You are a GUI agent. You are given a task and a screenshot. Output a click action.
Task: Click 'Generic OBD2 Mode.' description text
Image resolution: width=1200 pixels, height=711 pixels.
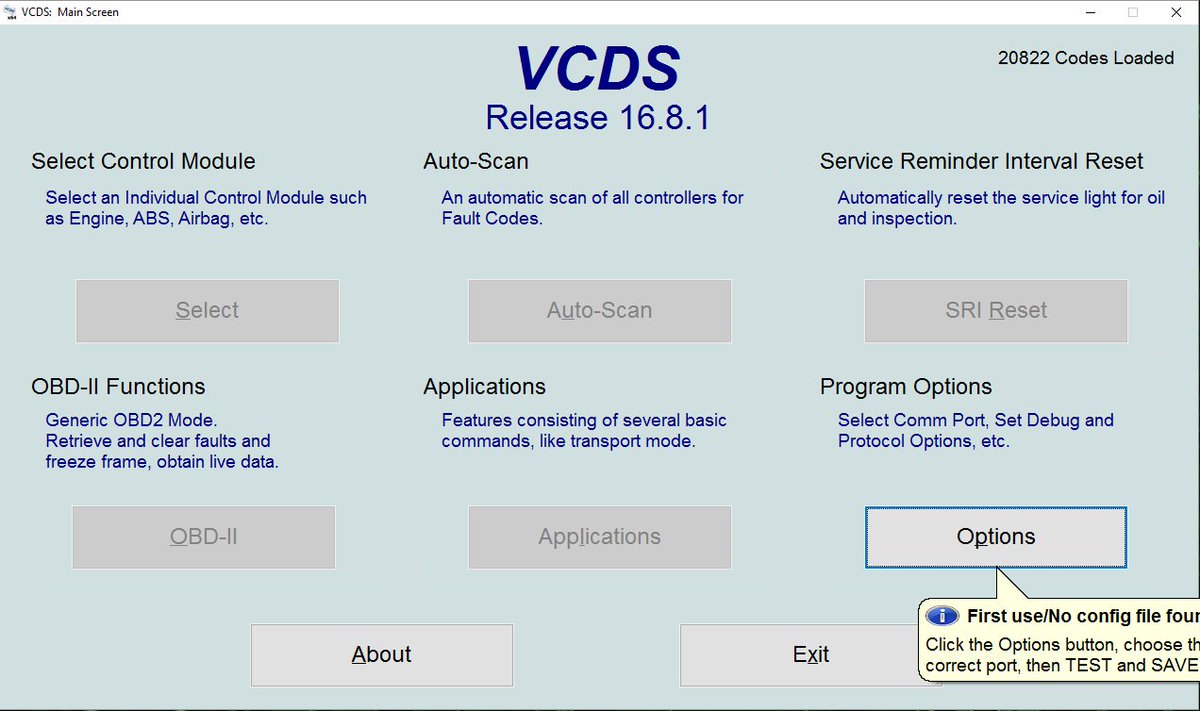[131, 420]
